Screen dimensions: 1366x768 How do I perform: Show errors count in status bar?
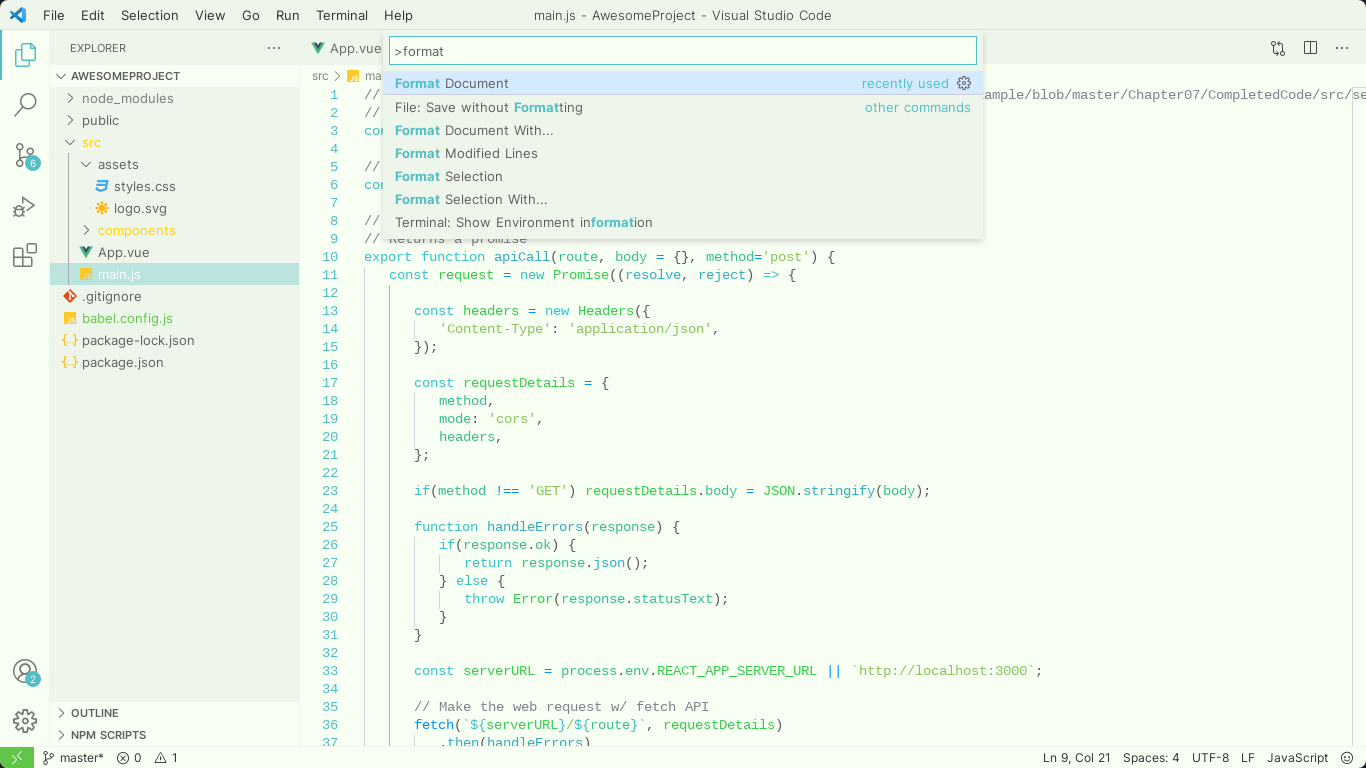click(129, 757)
